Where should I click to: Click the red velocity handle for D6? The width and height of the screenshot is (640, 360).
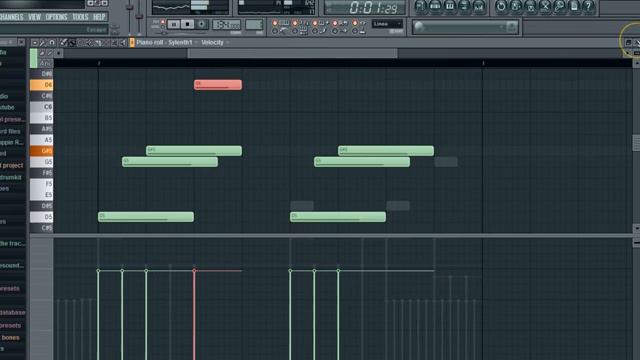point(194,271)
